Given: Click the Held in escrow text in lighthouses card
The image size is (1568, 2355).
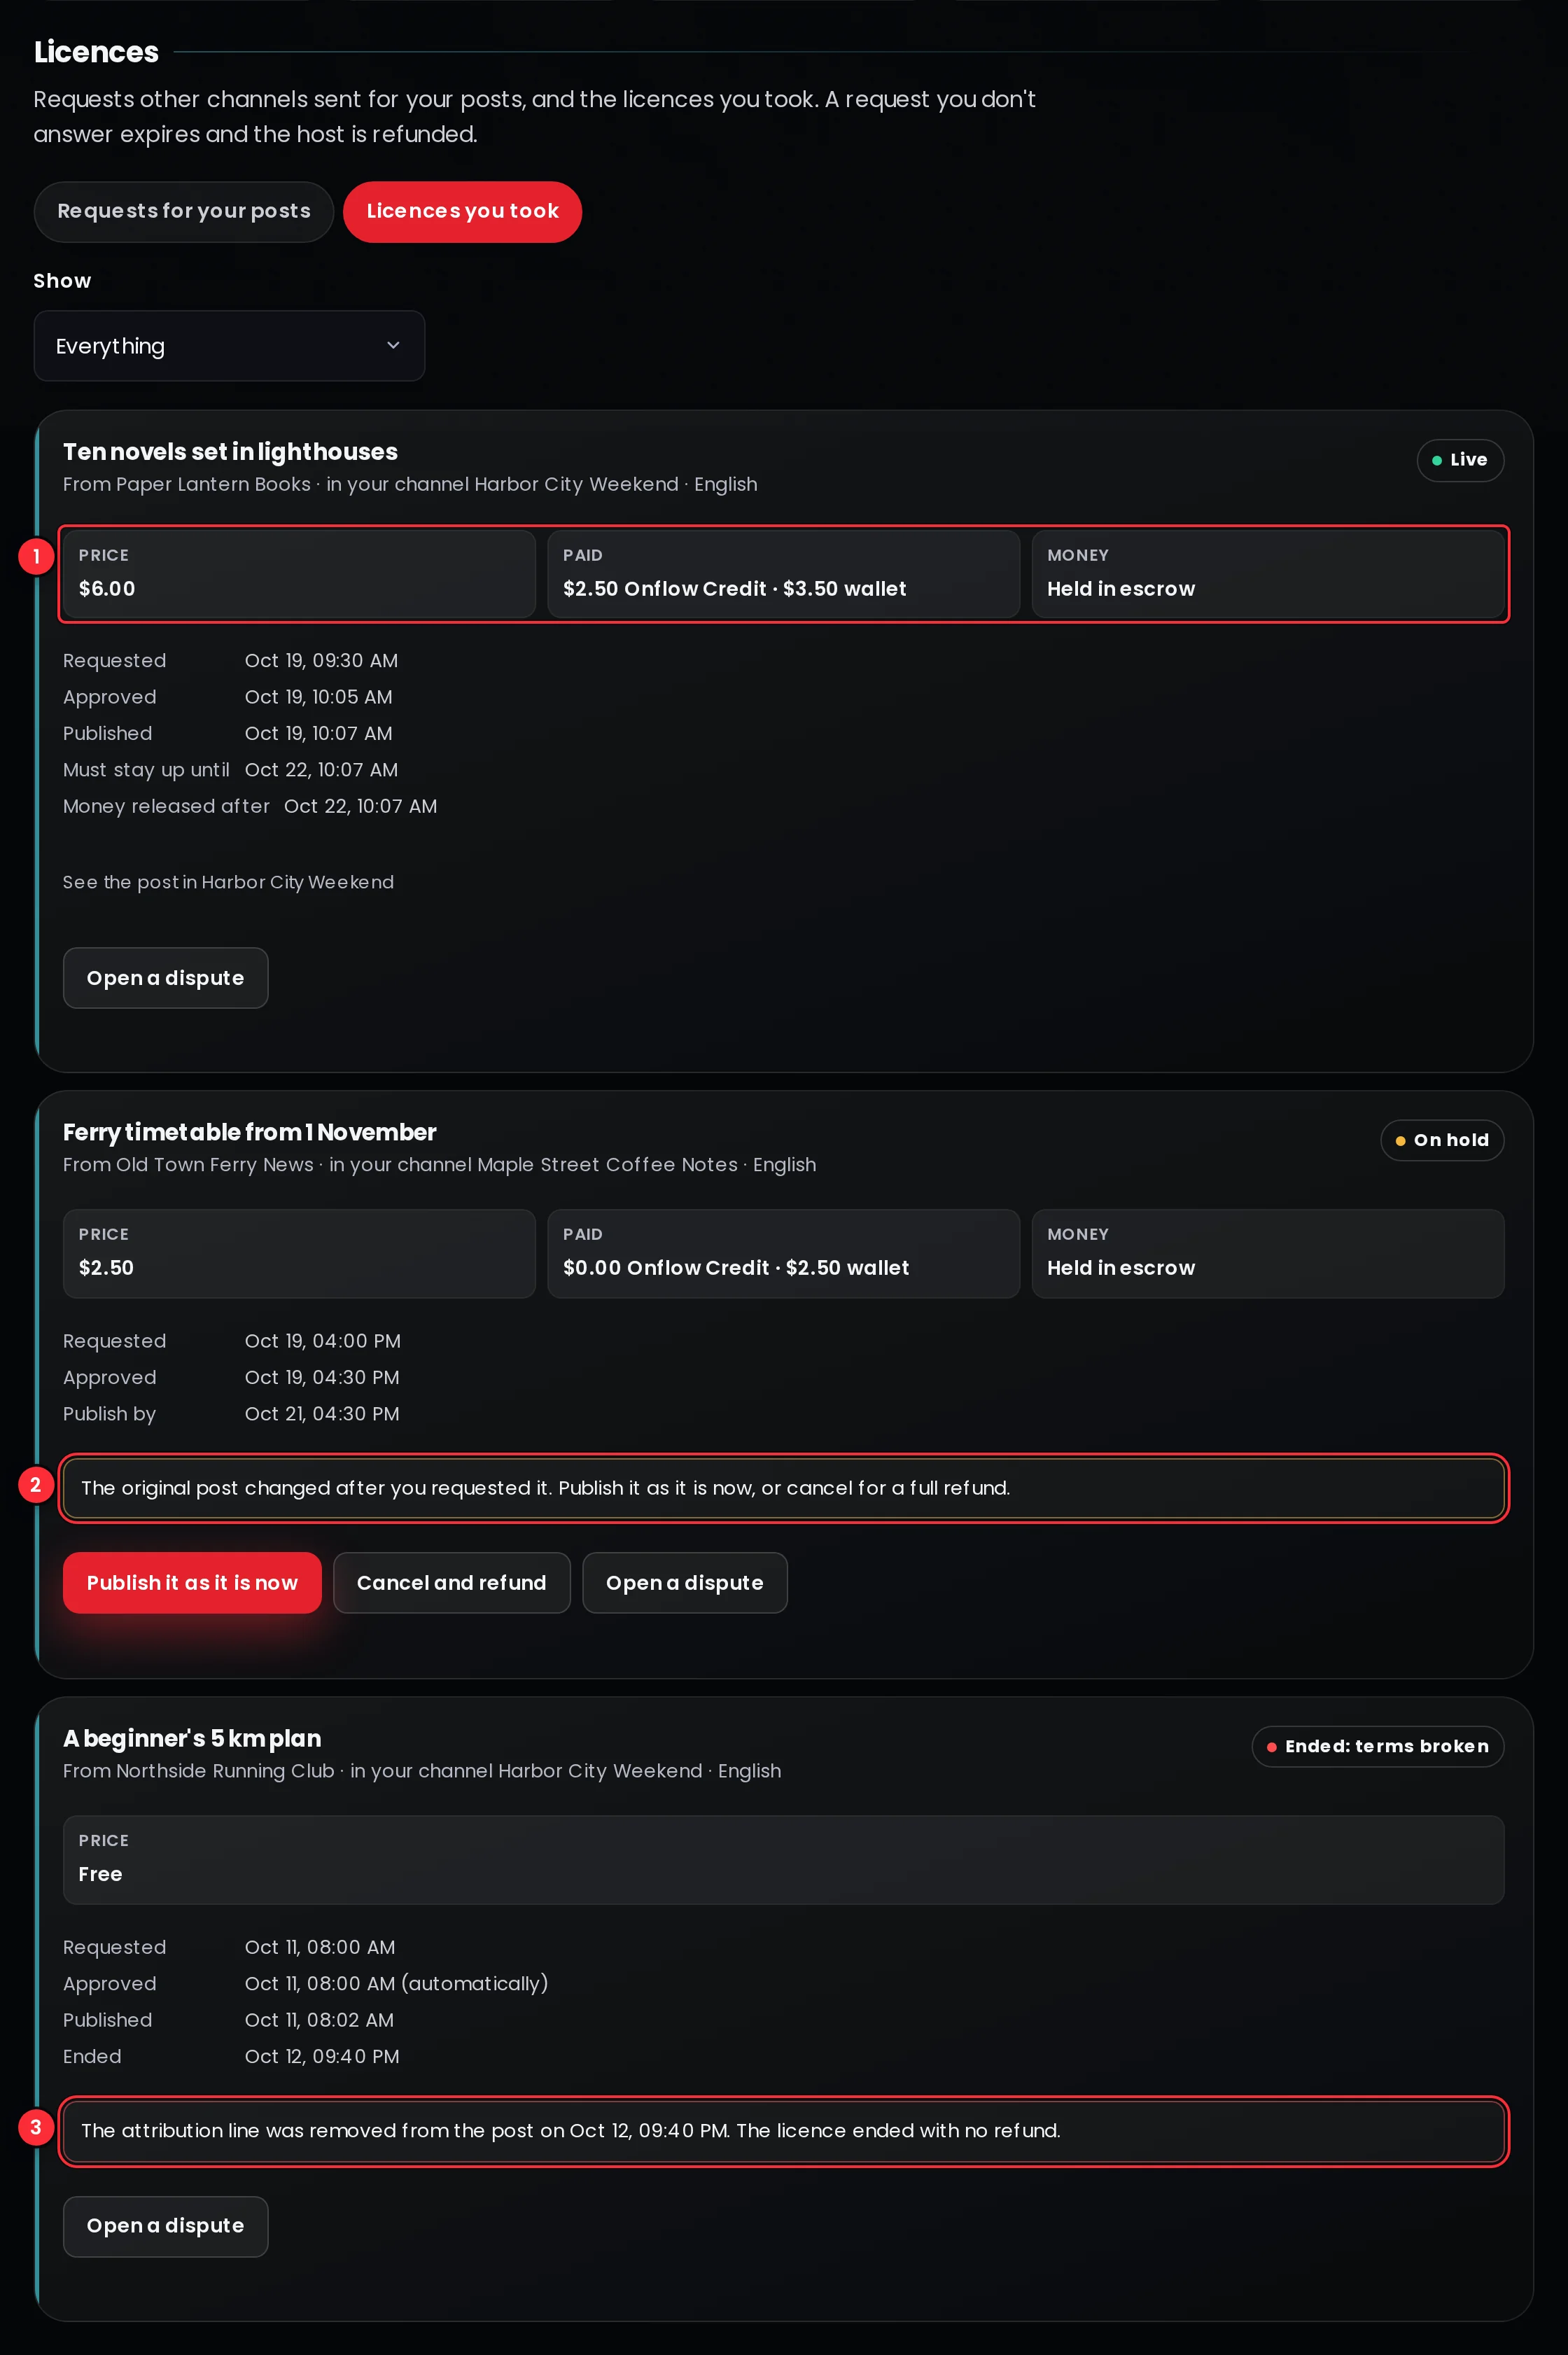Looking at the screenshot, I should click(x=1121, y=588).
